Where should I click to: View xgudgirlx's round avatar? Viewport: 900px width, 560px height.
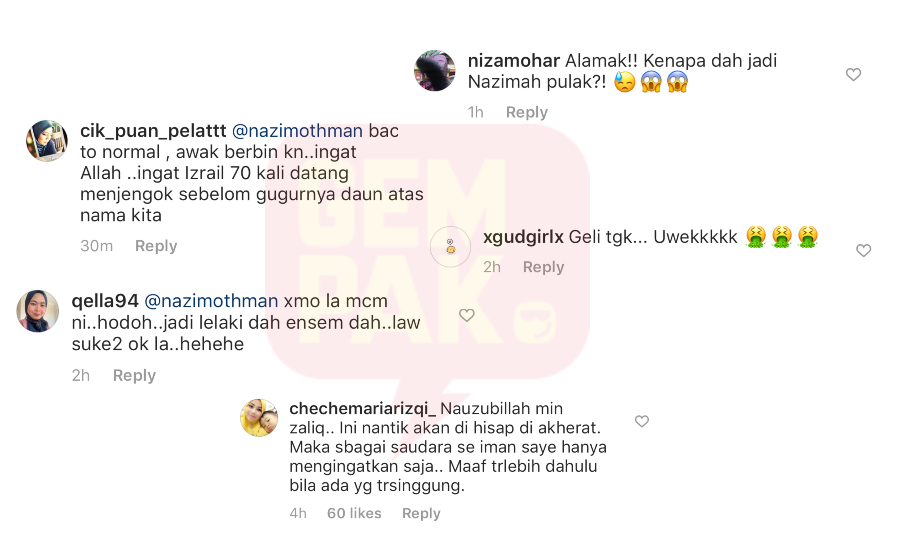(x=451, y=247)
